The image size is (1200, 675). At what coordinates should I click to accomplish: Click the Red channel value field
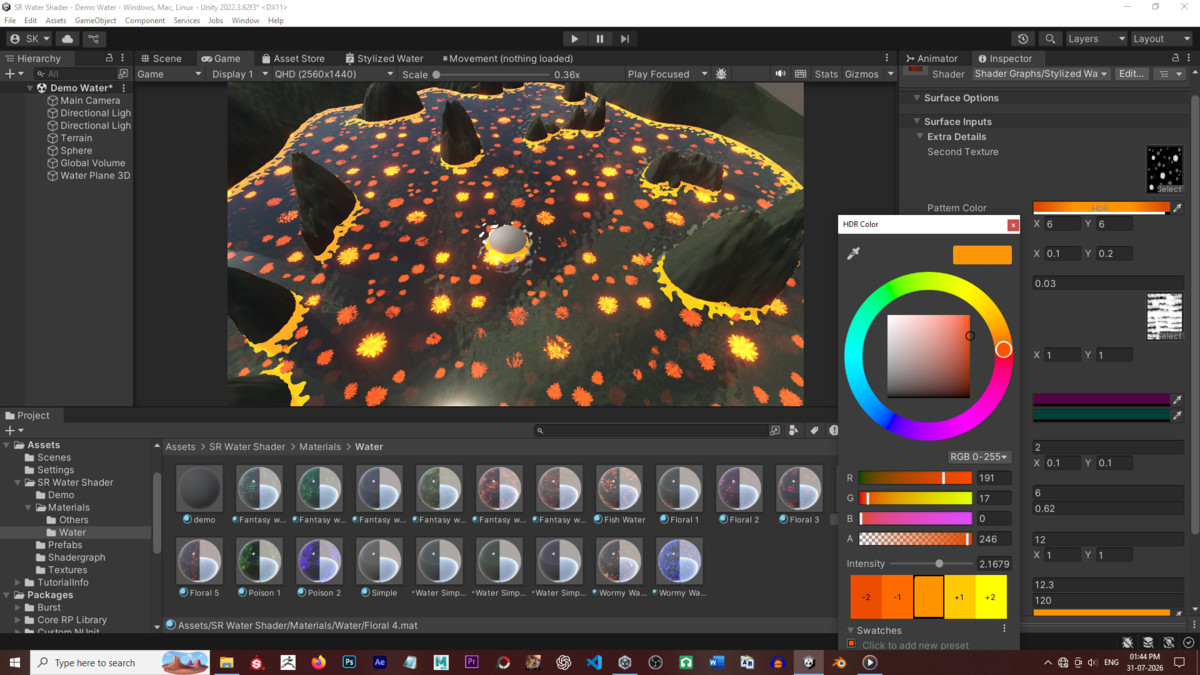[x=993, y=478]
